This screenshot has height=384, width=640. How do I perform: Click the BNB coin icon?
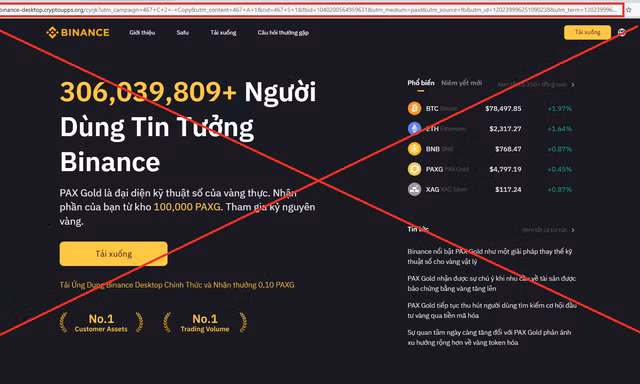pos(414,149)
